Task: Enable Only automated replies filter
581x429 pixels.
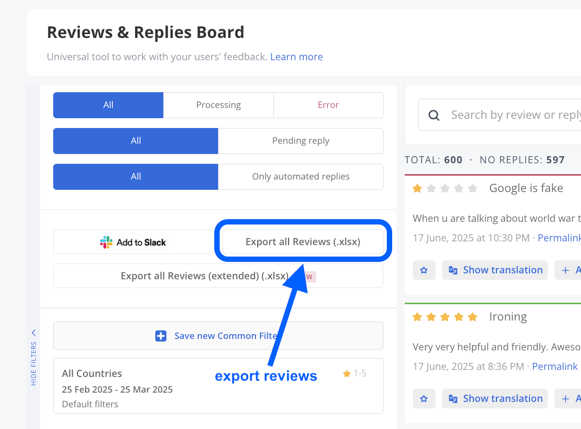Action: (x=301, y=177)
